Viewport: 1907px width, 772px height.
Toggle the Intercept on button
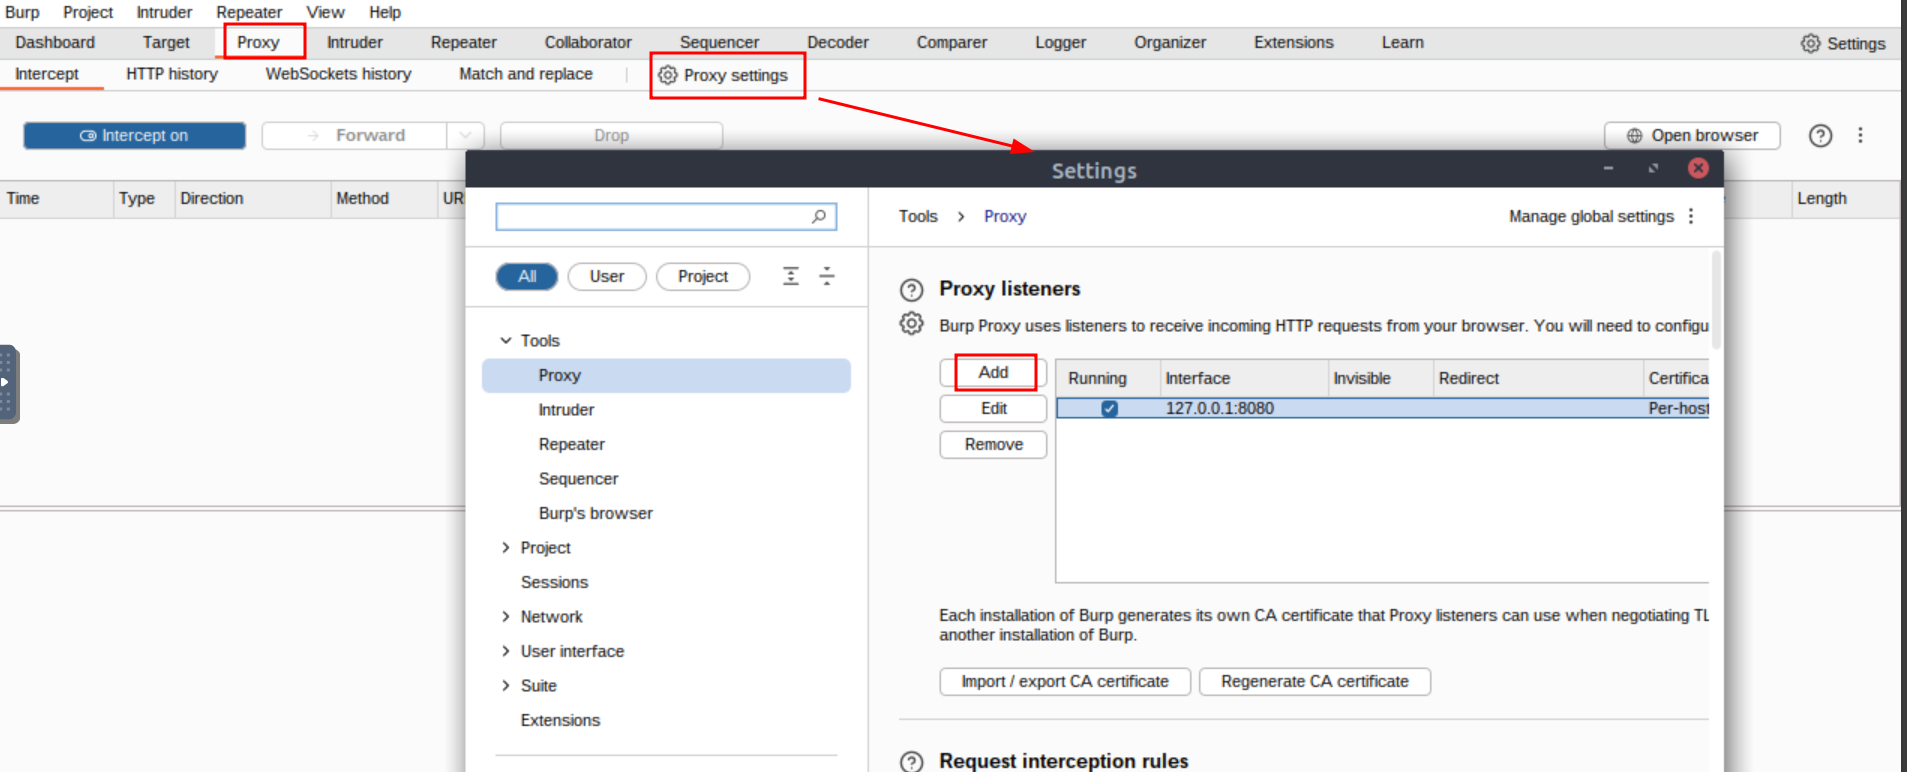pyautogui.click(x=134, y=135)
